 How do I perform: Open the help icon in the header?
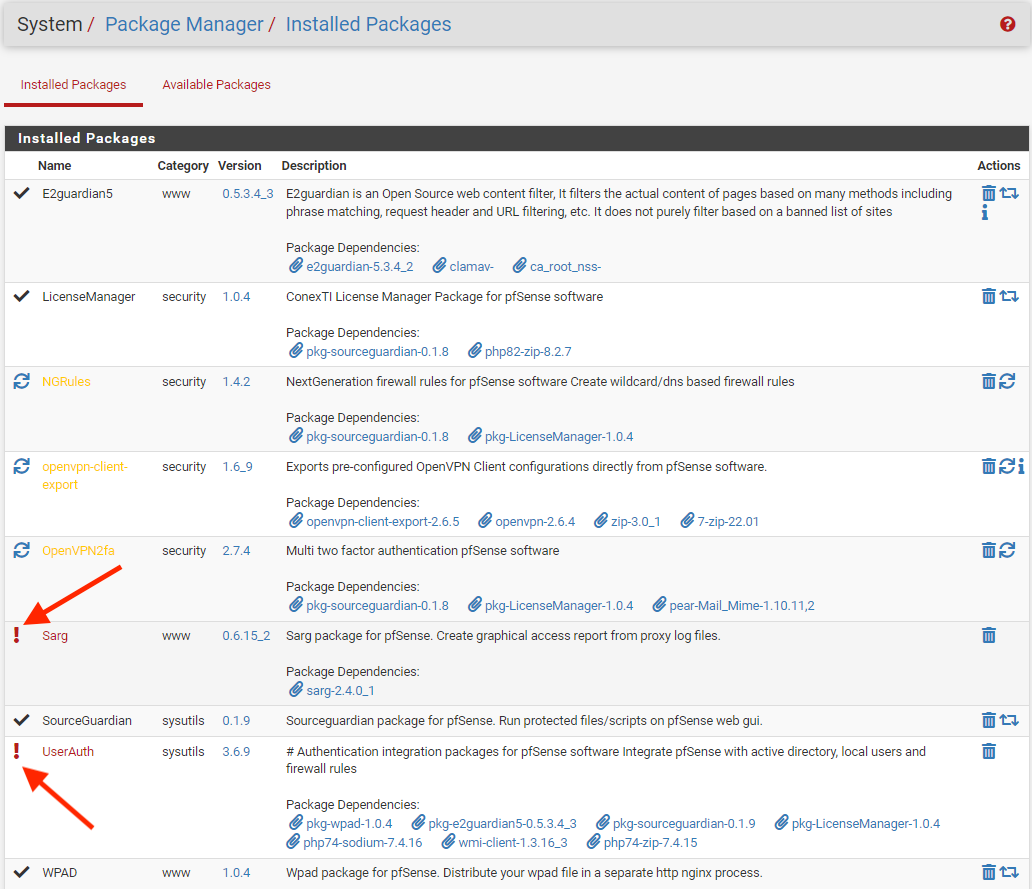[1007, 24]
